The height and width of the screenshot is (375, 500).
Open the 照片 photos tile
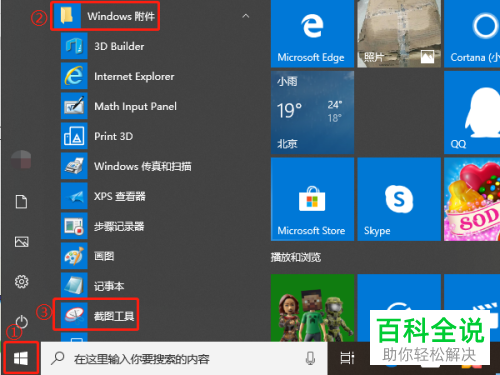pos(399,34)
